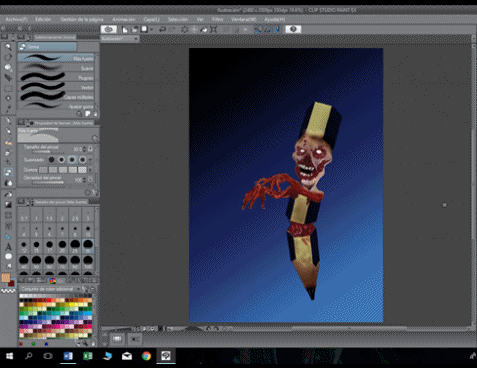The image size is (477, 368).
Task: Open the CLIP STUDIO launcher icon
Action: [109, 29]
